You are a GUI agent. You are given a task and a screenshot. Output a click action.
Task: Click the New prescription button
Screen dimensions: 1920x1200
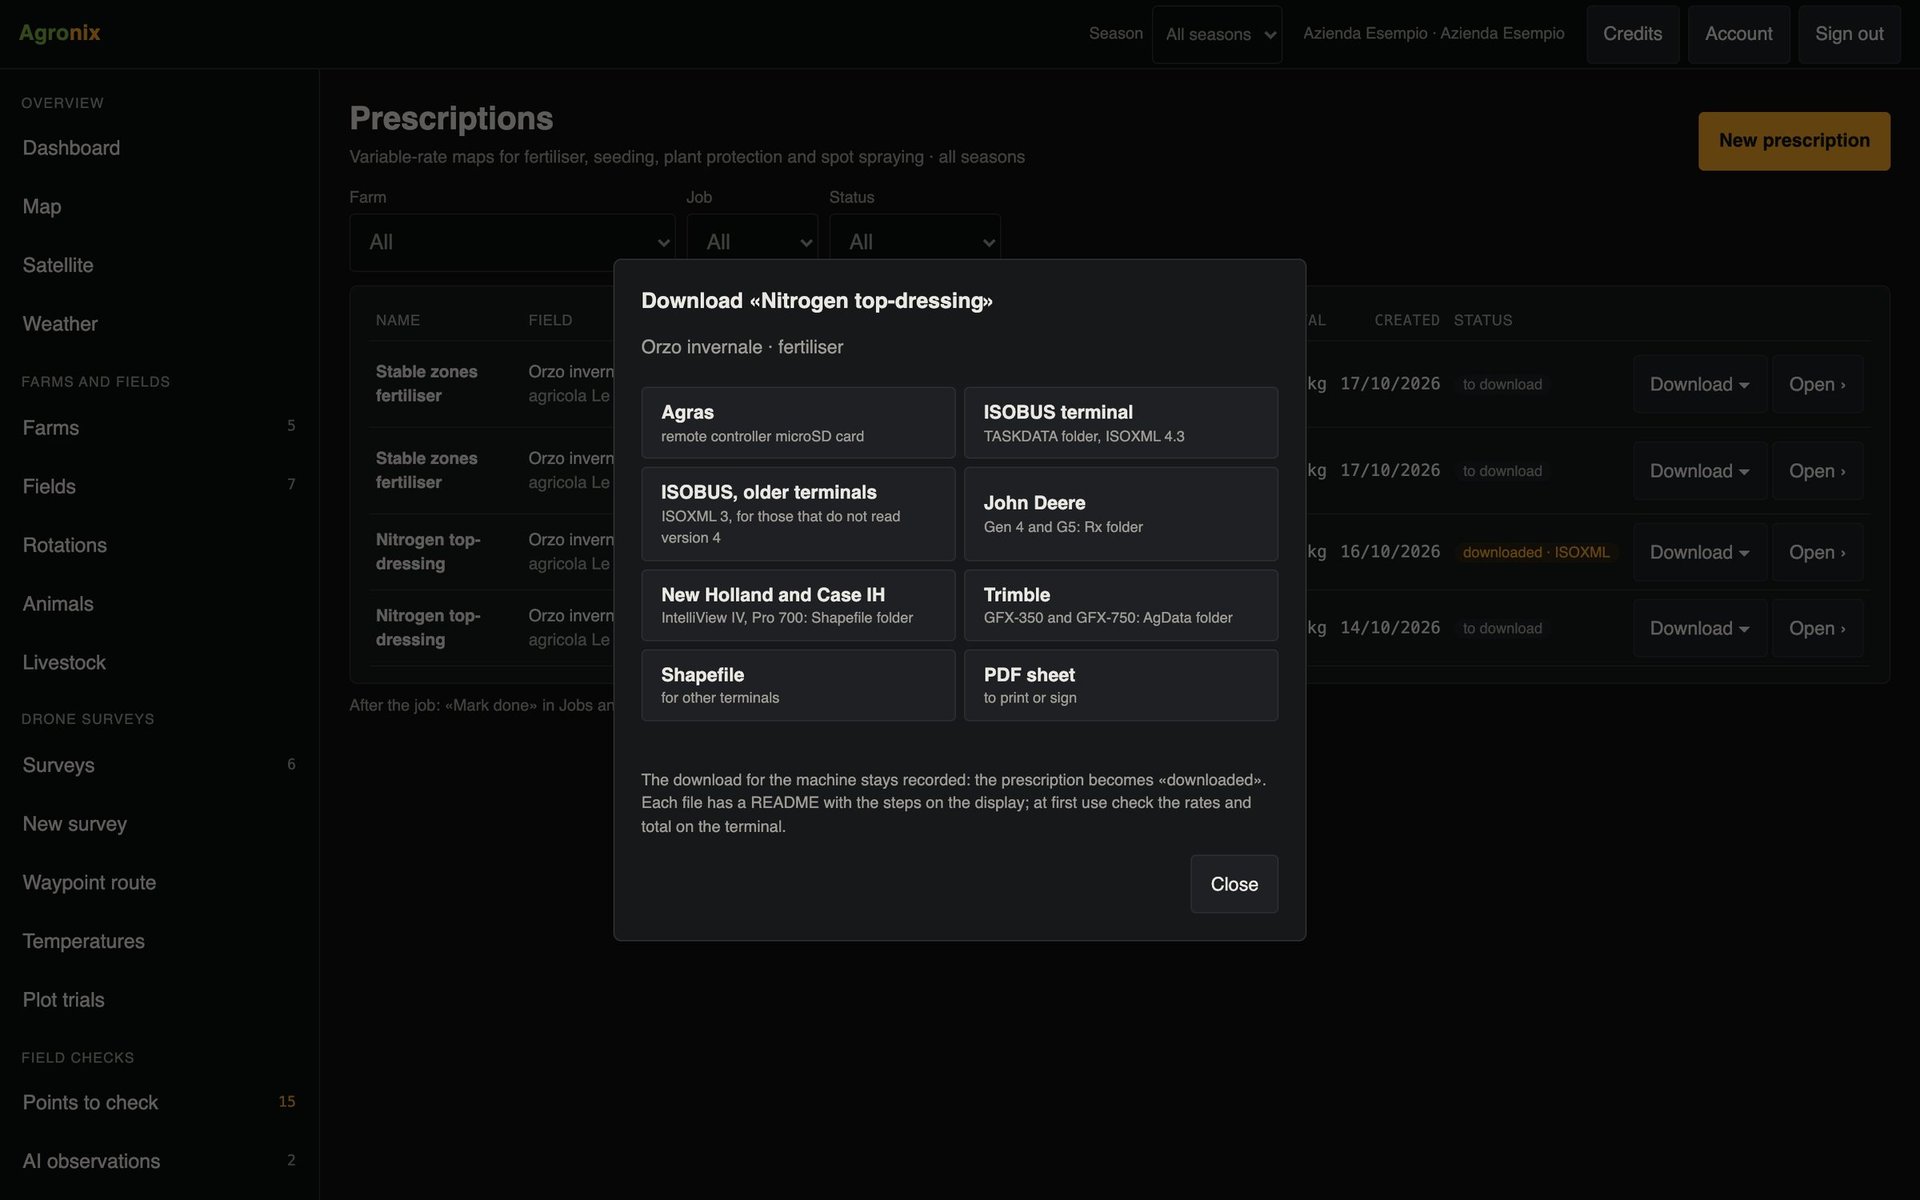click(x=1794, y=141)
